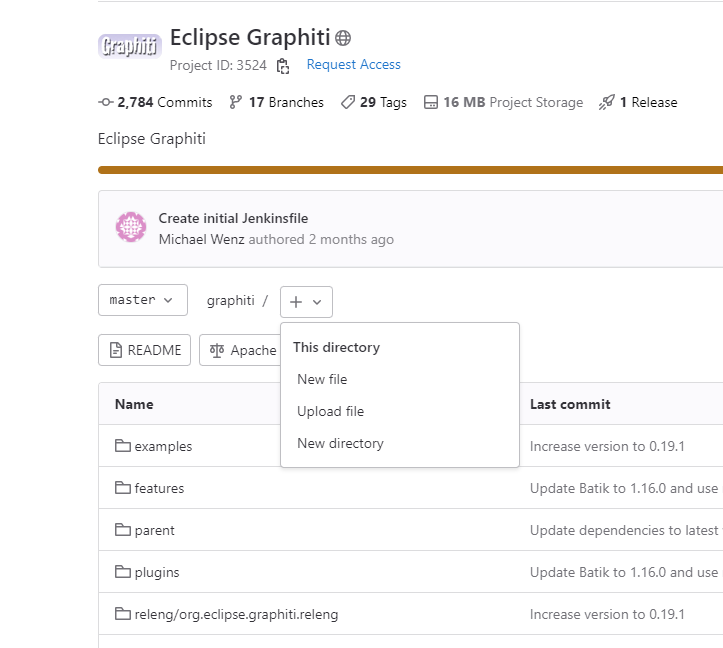Click the Eclipse Graphiti project title
The width and height of the screenshot is (723, 648).
tap(250, 37)
